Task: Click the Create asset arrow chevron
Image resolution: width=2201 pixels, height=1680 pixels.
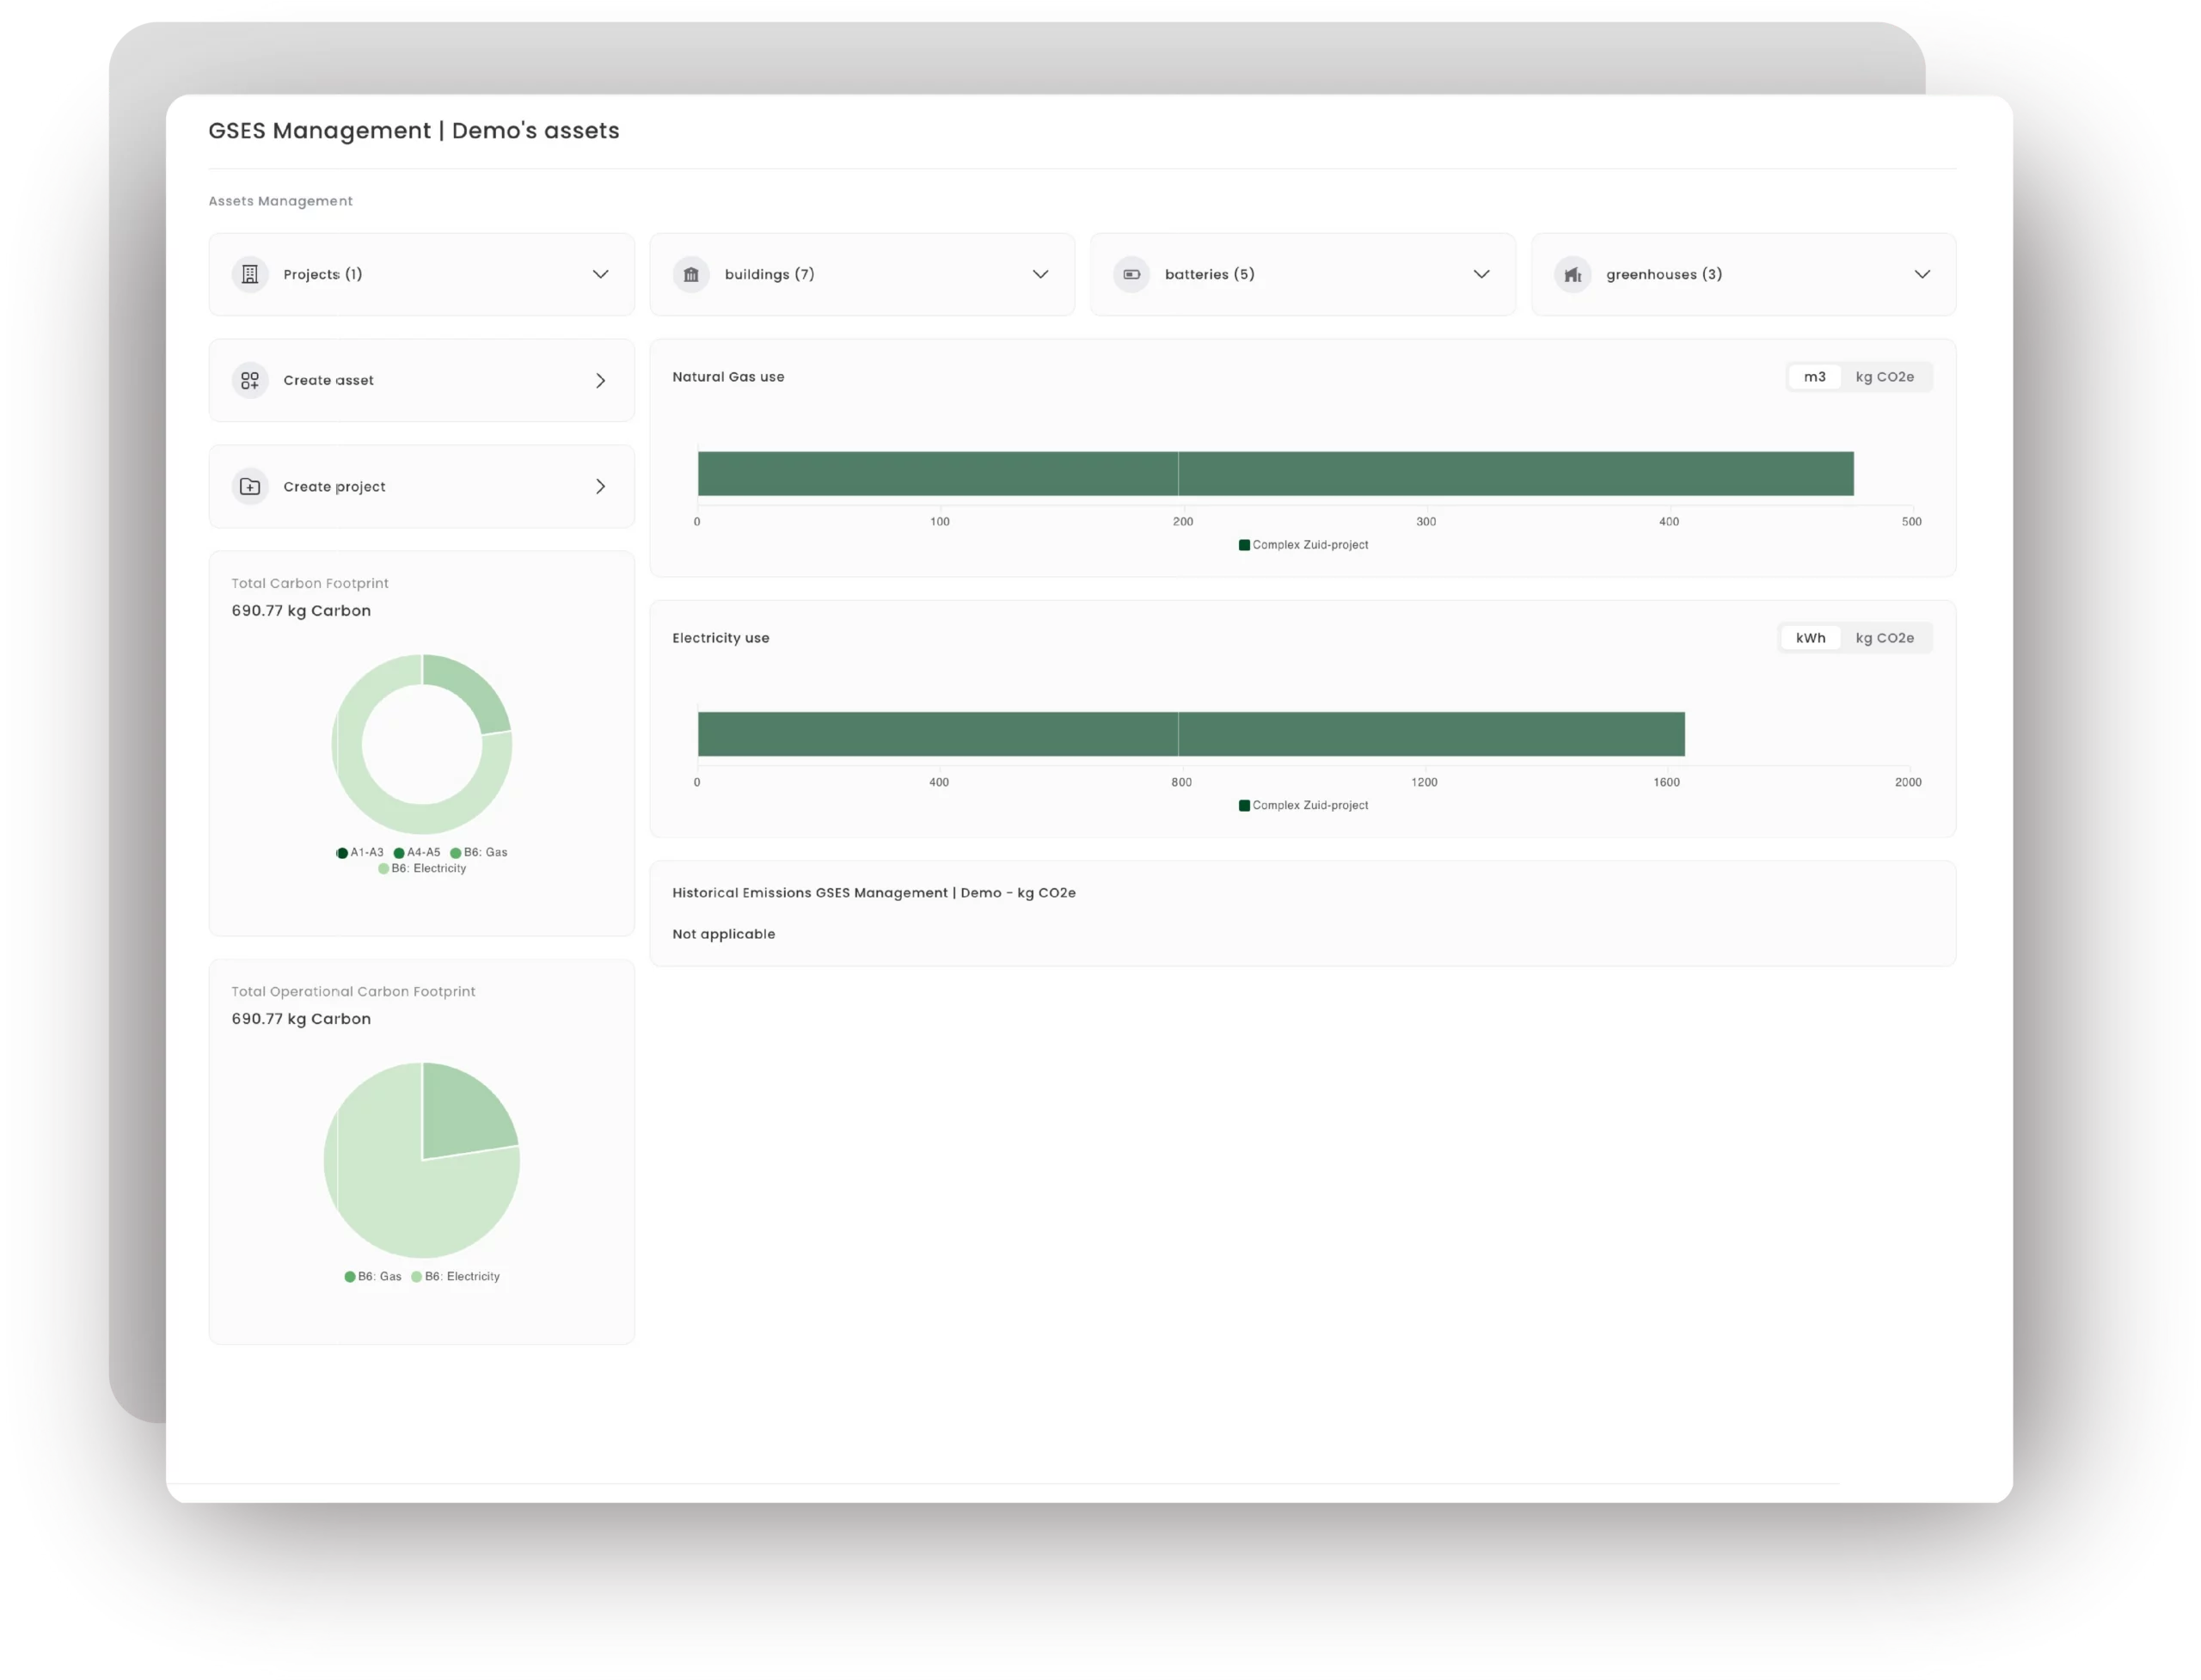Action: coord(600,380)
